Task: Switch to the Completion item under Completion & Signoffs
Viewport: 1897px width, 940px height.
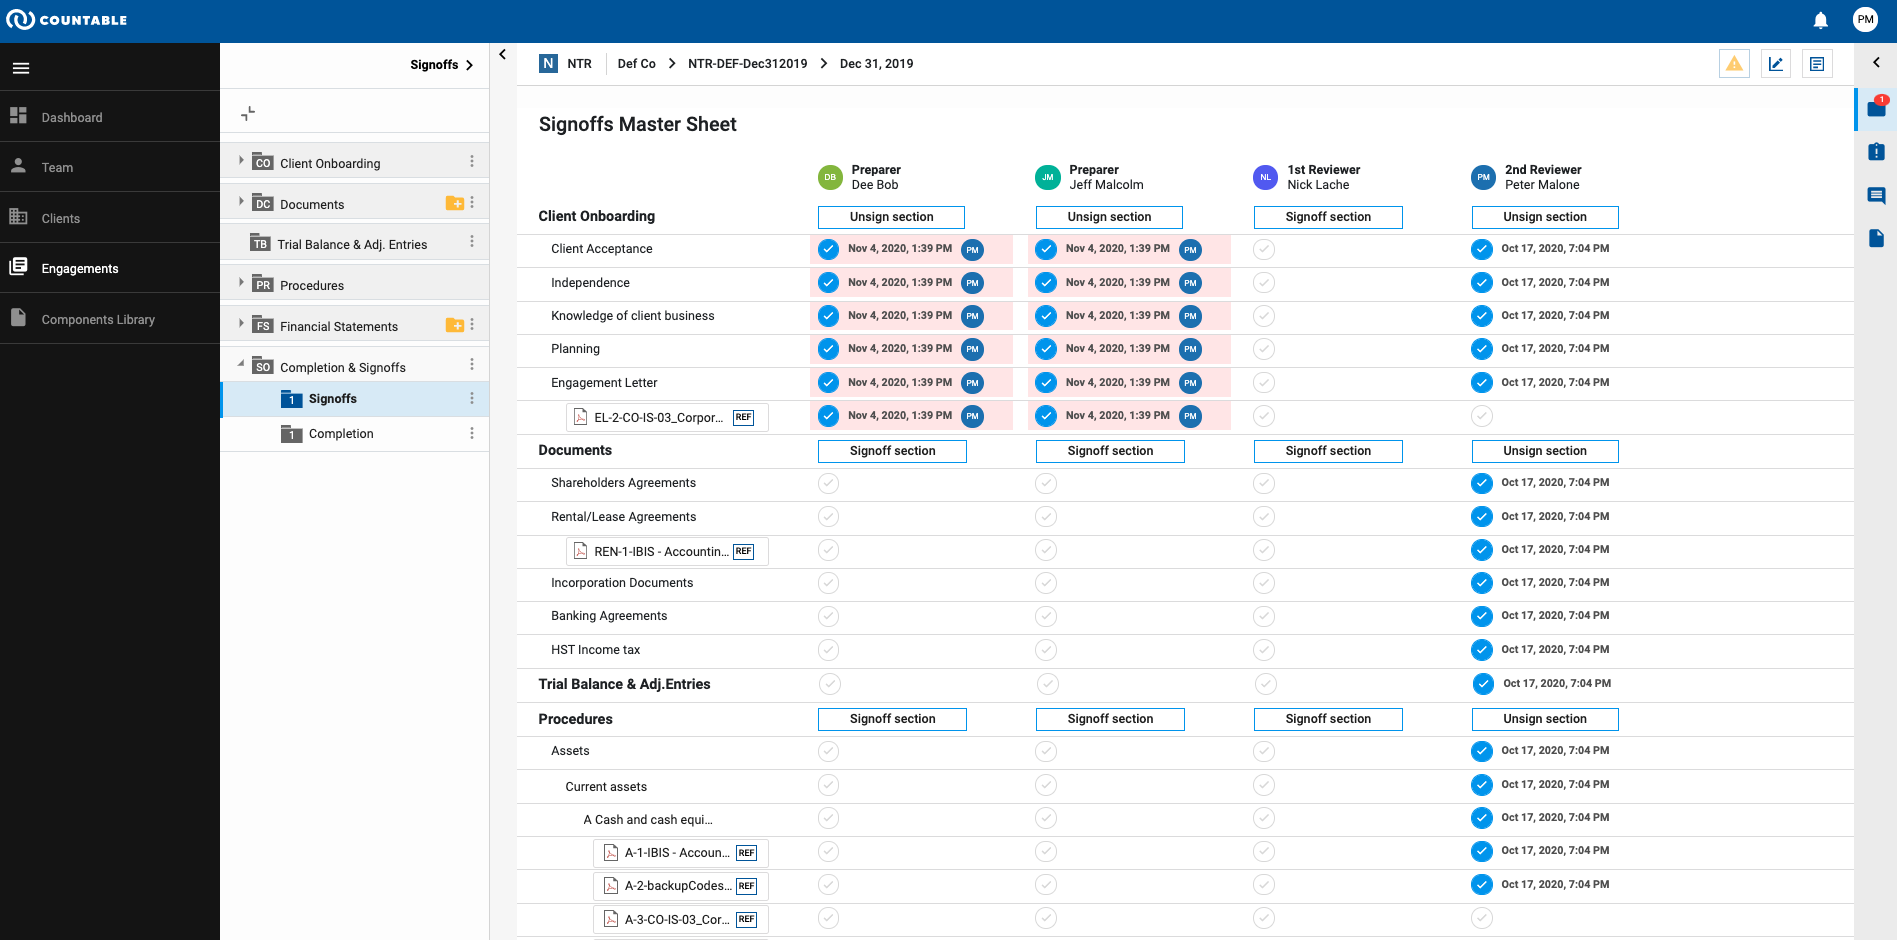Action: [341, 433]
